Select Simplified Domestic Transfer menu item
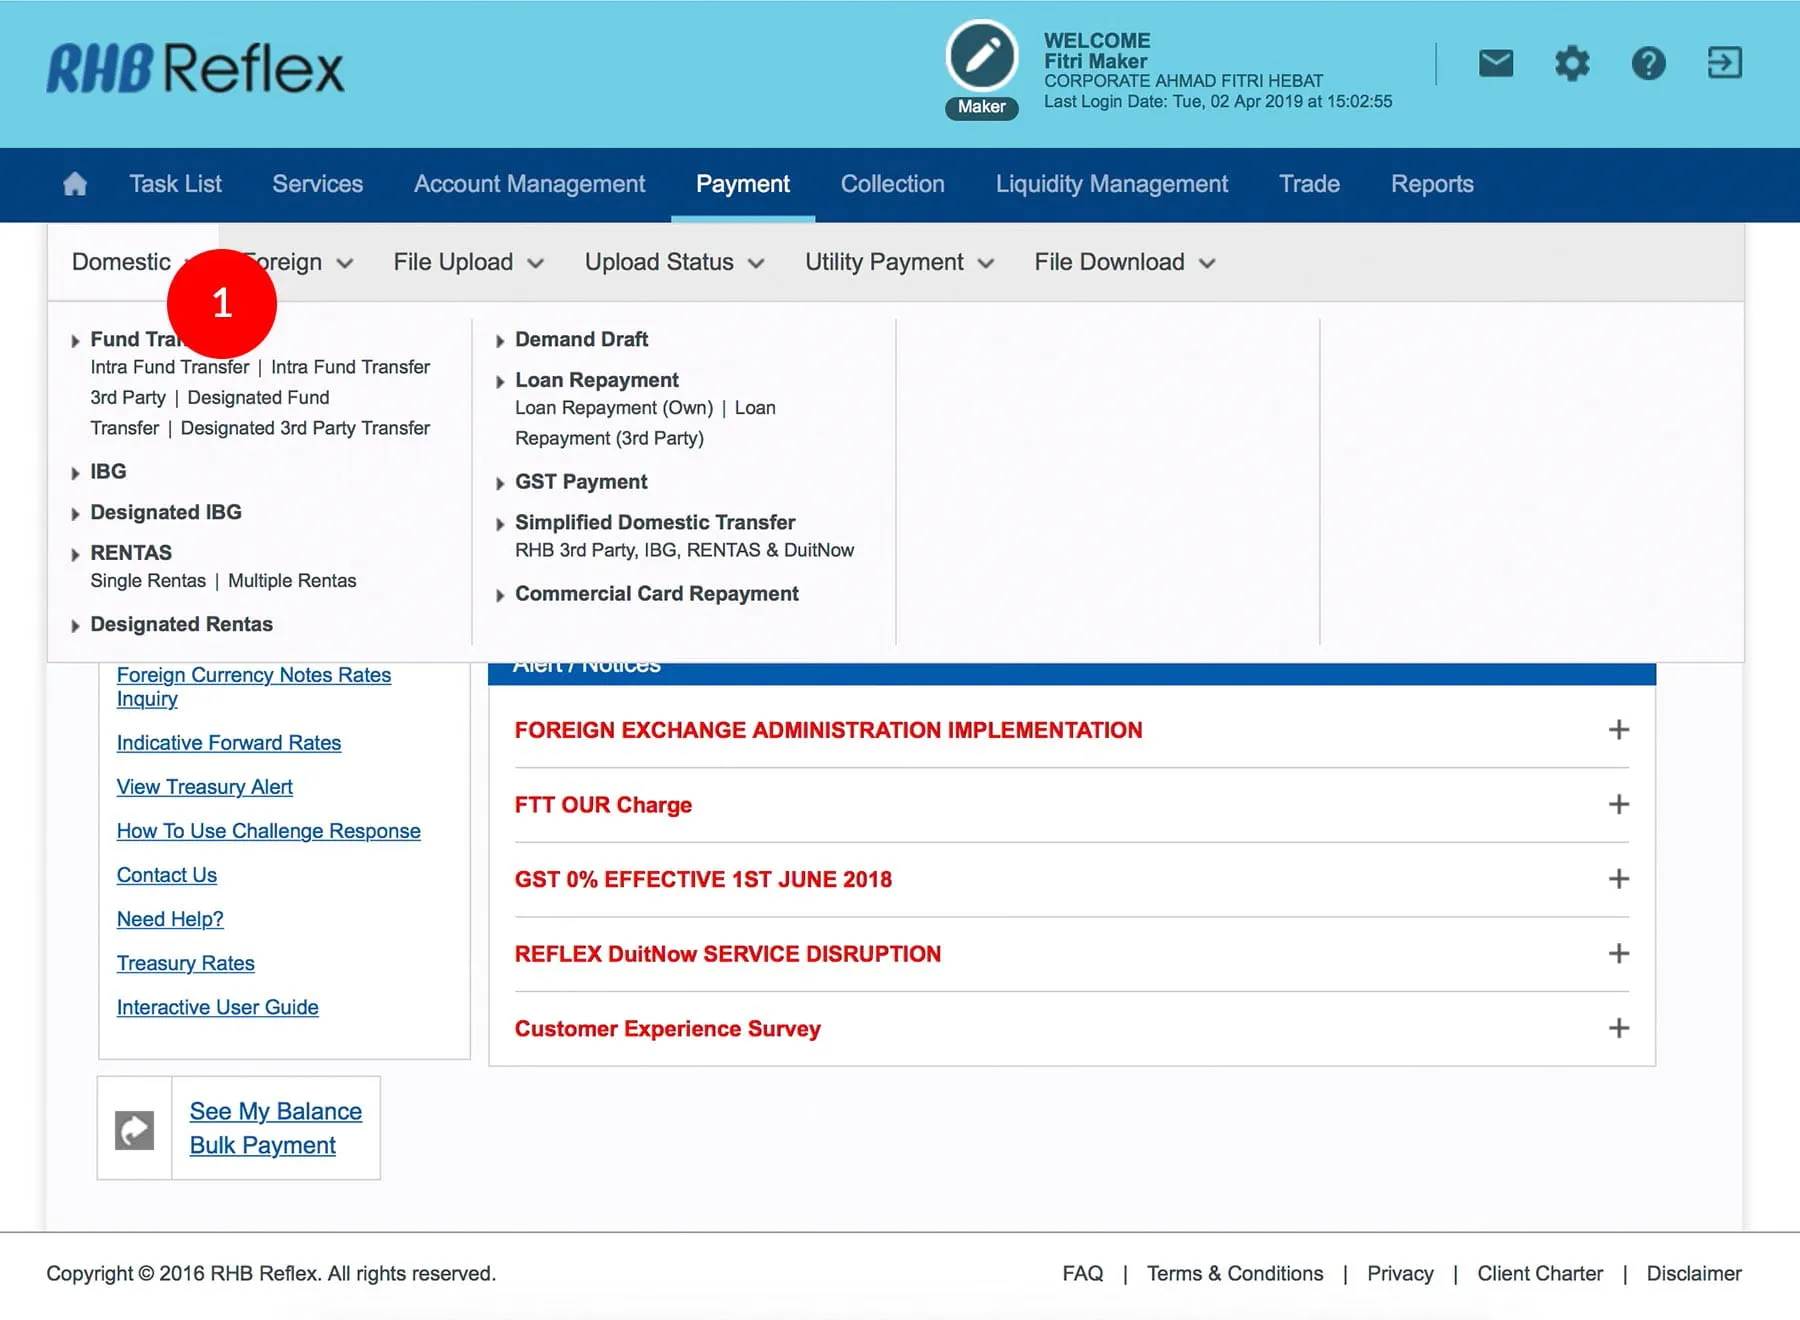 655,522
